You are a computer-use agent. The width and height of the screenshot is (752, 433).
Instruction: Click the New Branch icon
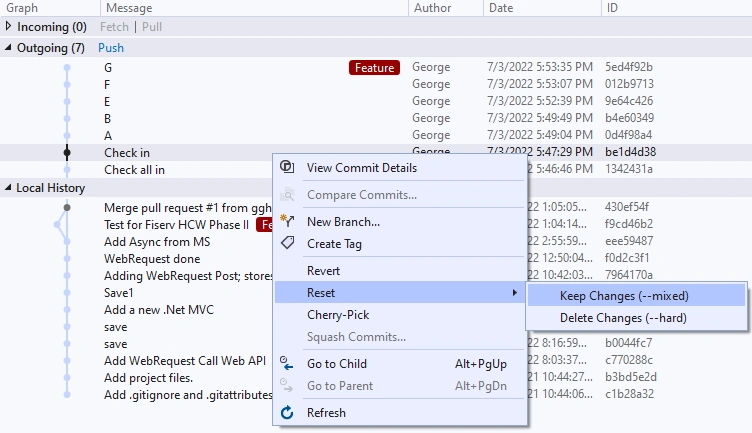(287, 221)
